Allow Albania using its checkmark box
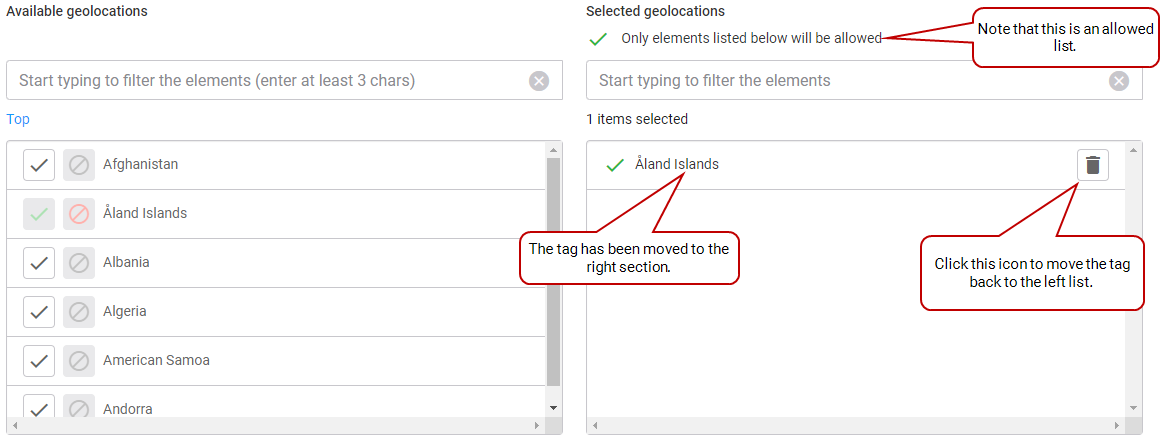This screenshot has height=440, width=1169. click(39, 263)
